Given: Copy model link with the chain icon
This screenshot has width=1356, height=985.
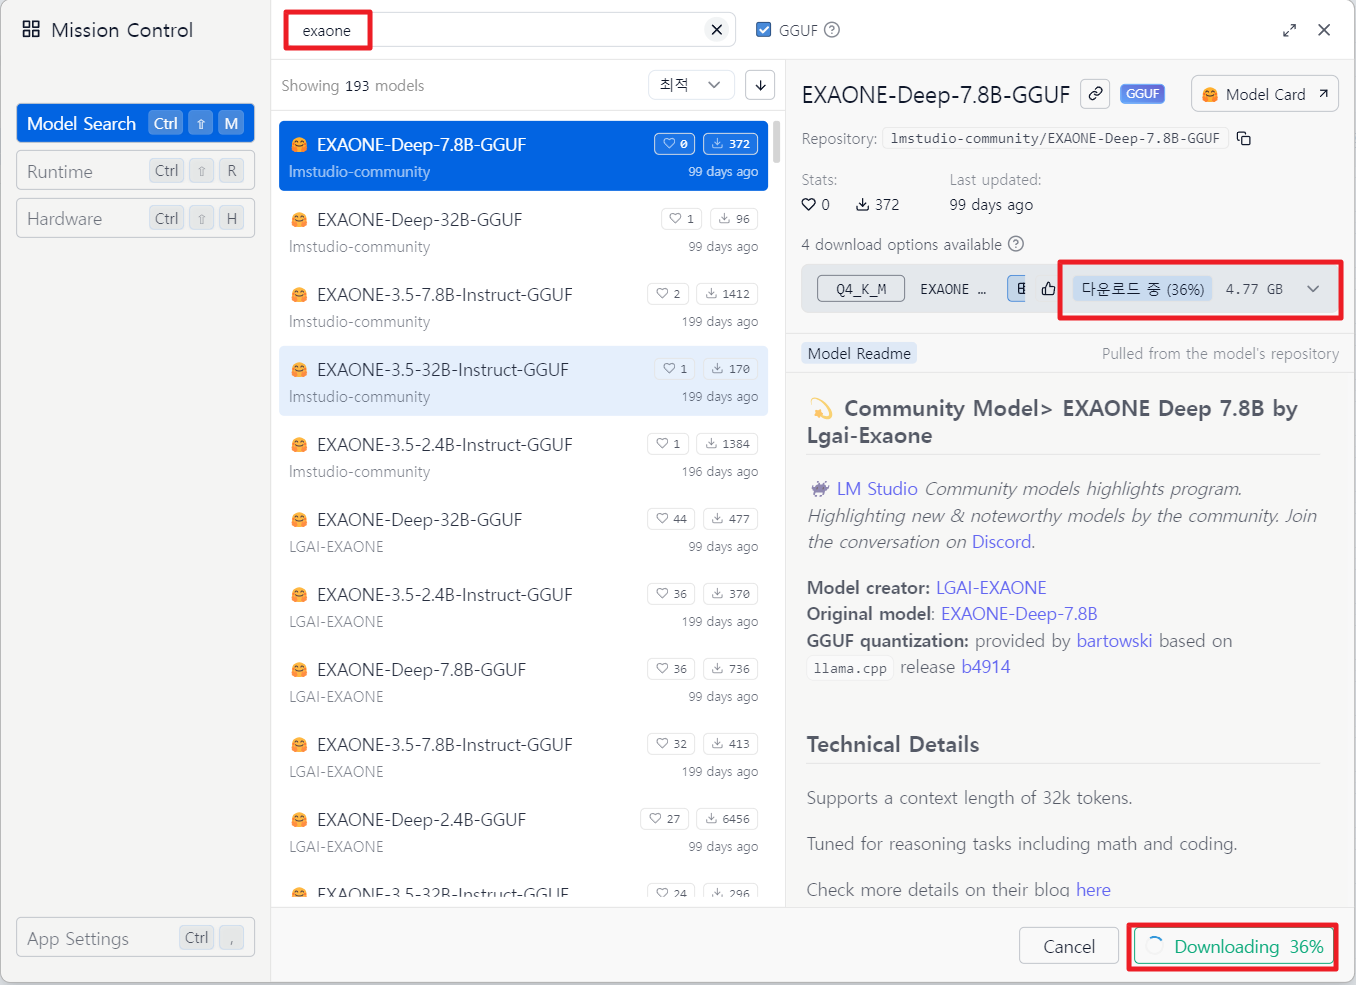Looking at the screenshot, I should (x=1096, y=94).
